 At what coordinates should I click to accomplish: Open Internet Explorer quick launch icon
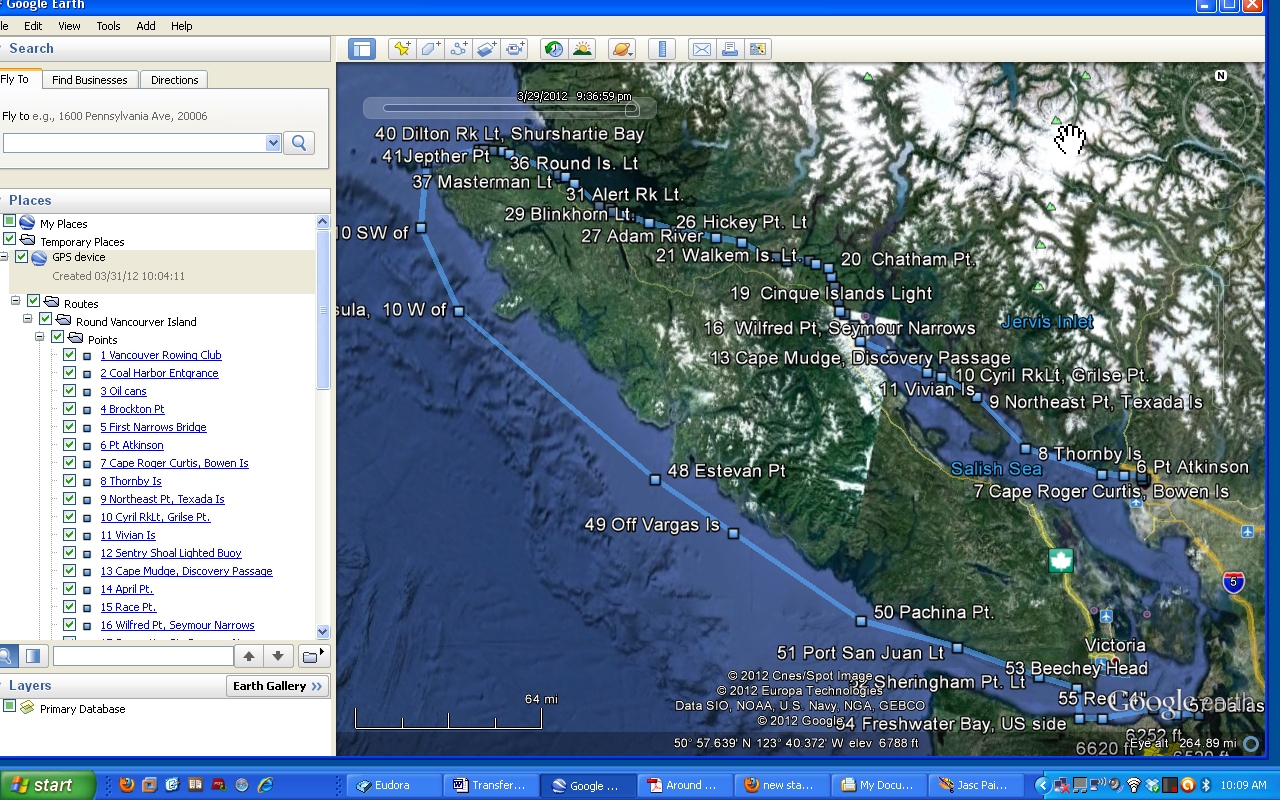(264, 785)
